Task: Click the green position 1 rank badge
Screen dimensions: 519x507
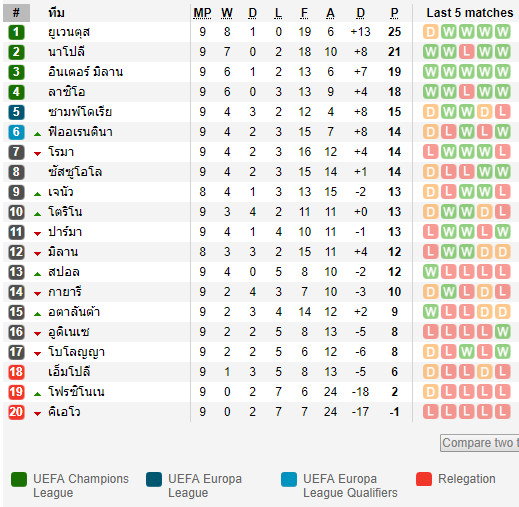Action: [16, 32]
